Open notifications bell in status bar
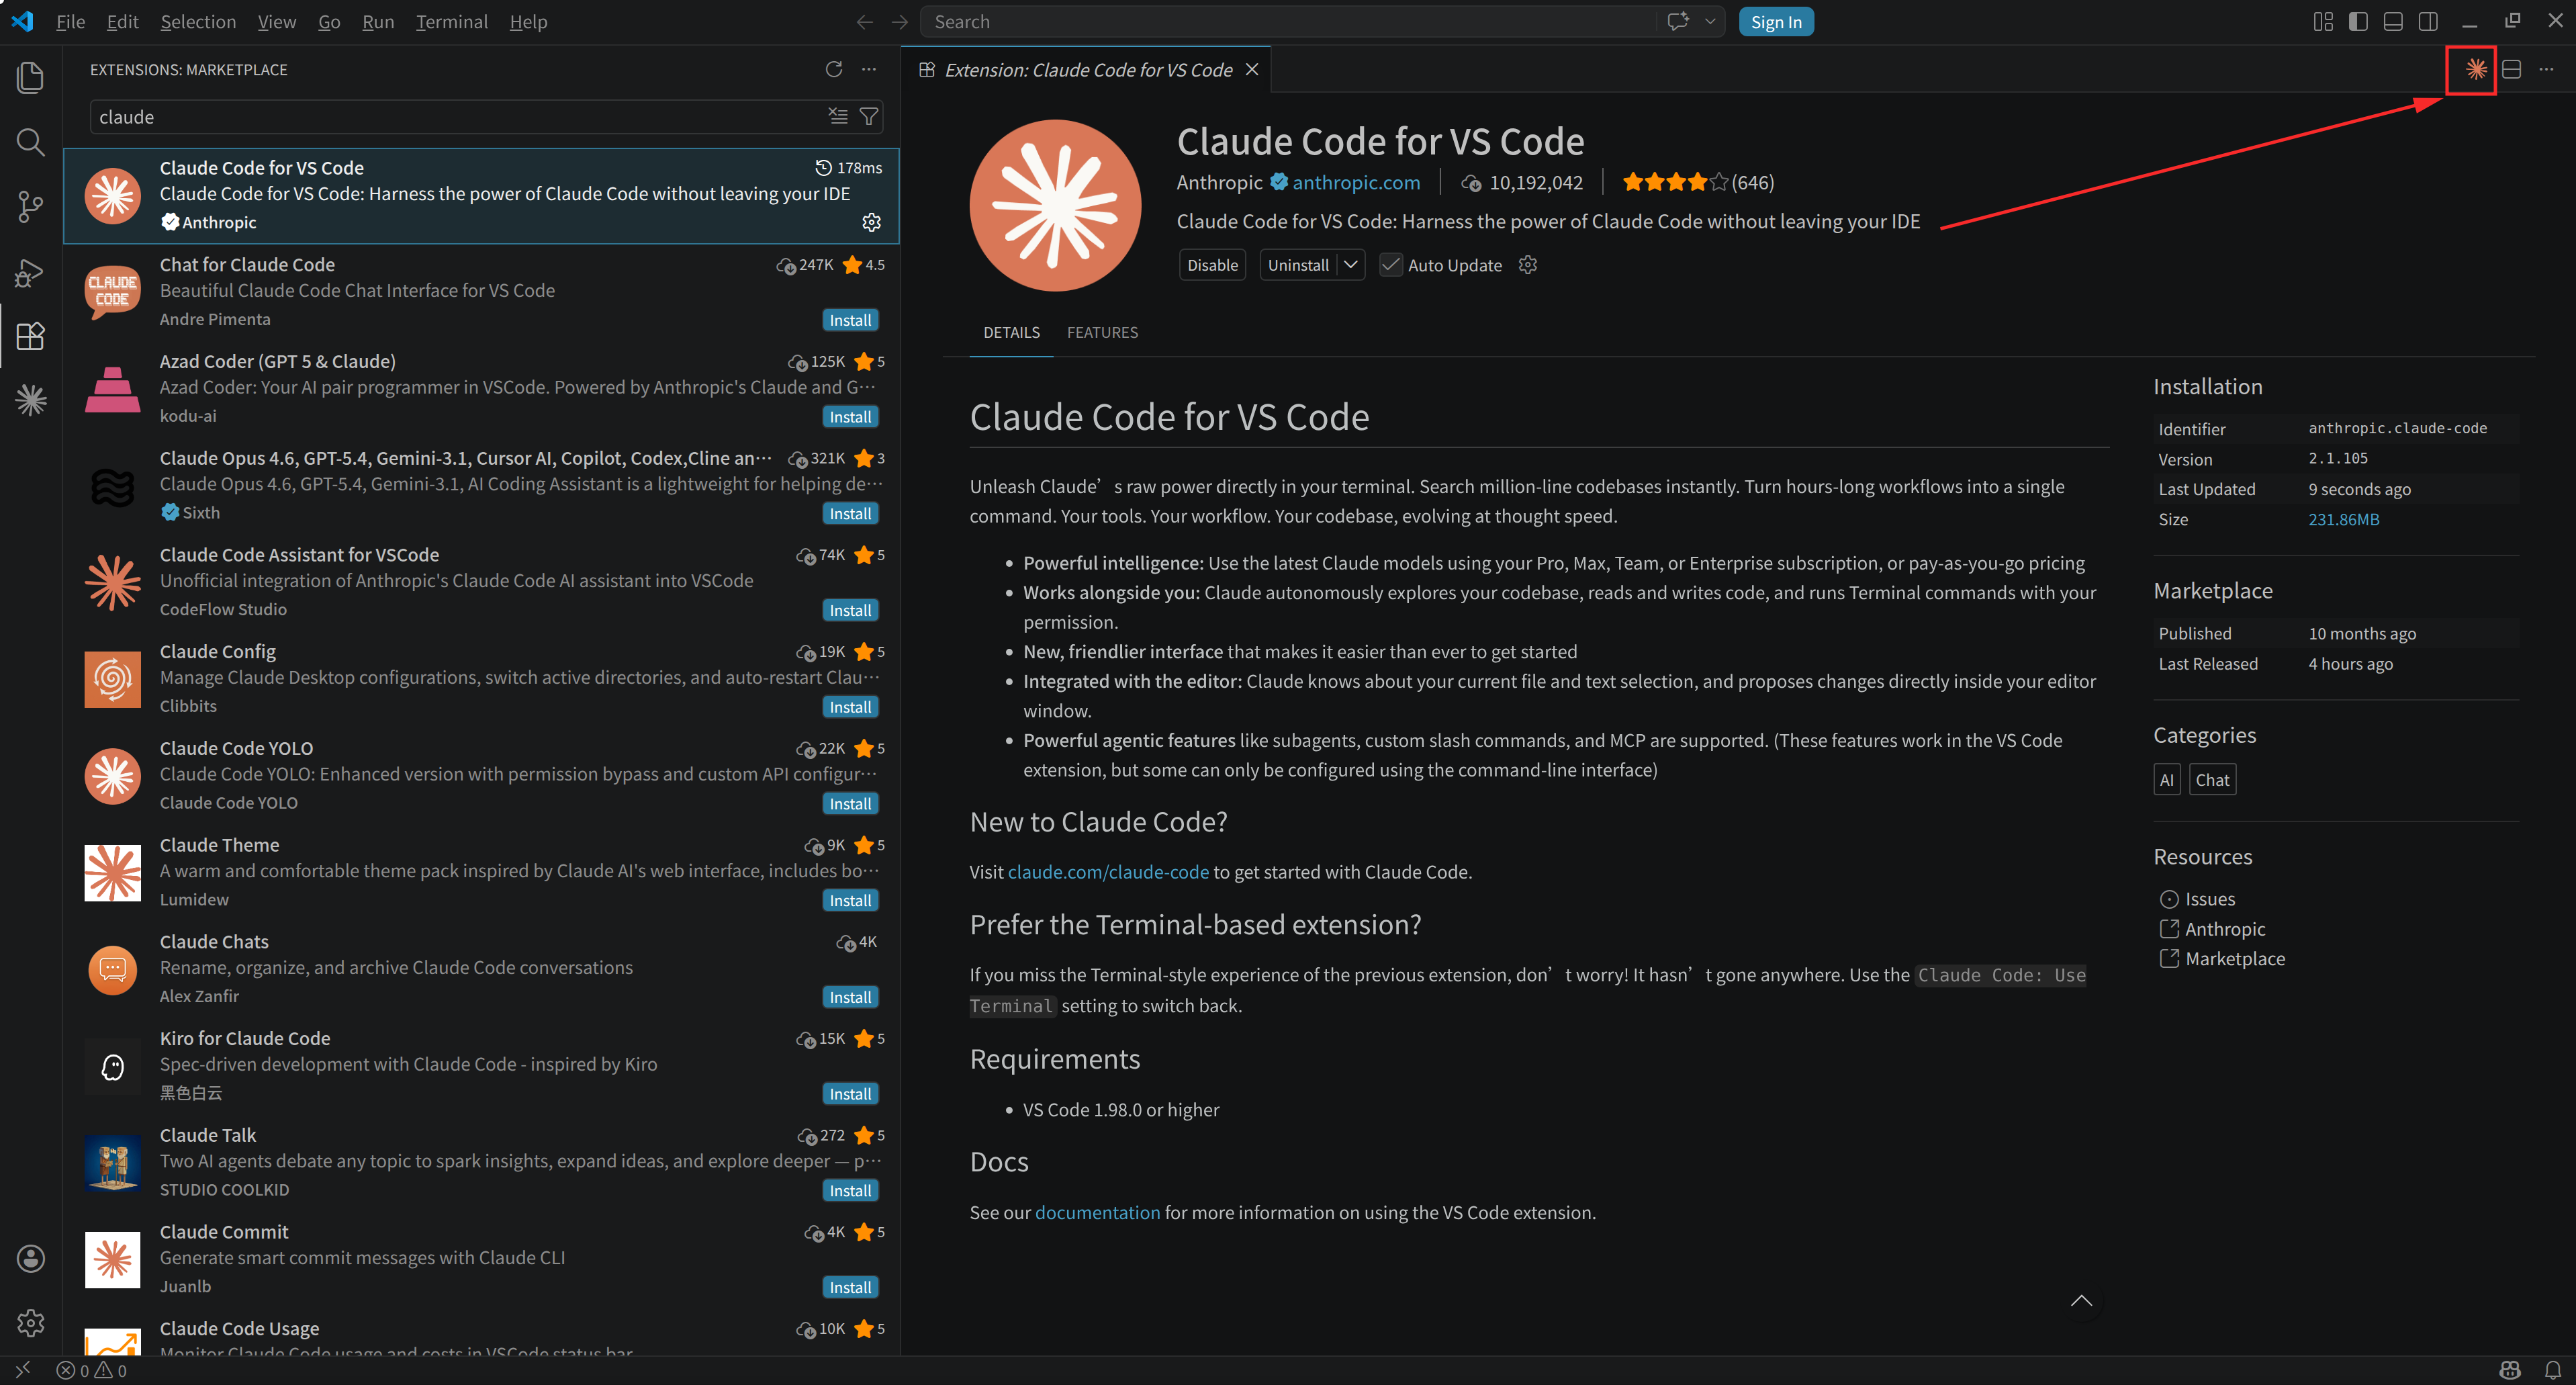Viewport: 2576px width, 1385px height. point(2553,1370)
